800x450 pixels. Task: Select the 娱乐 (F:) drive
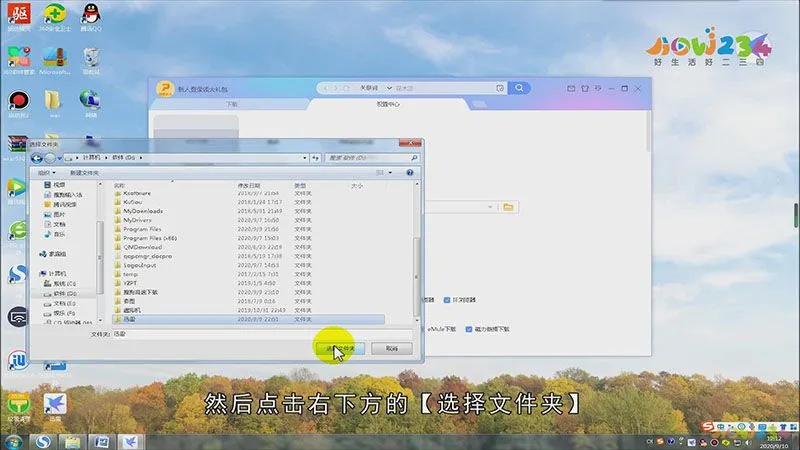(60, 313)
